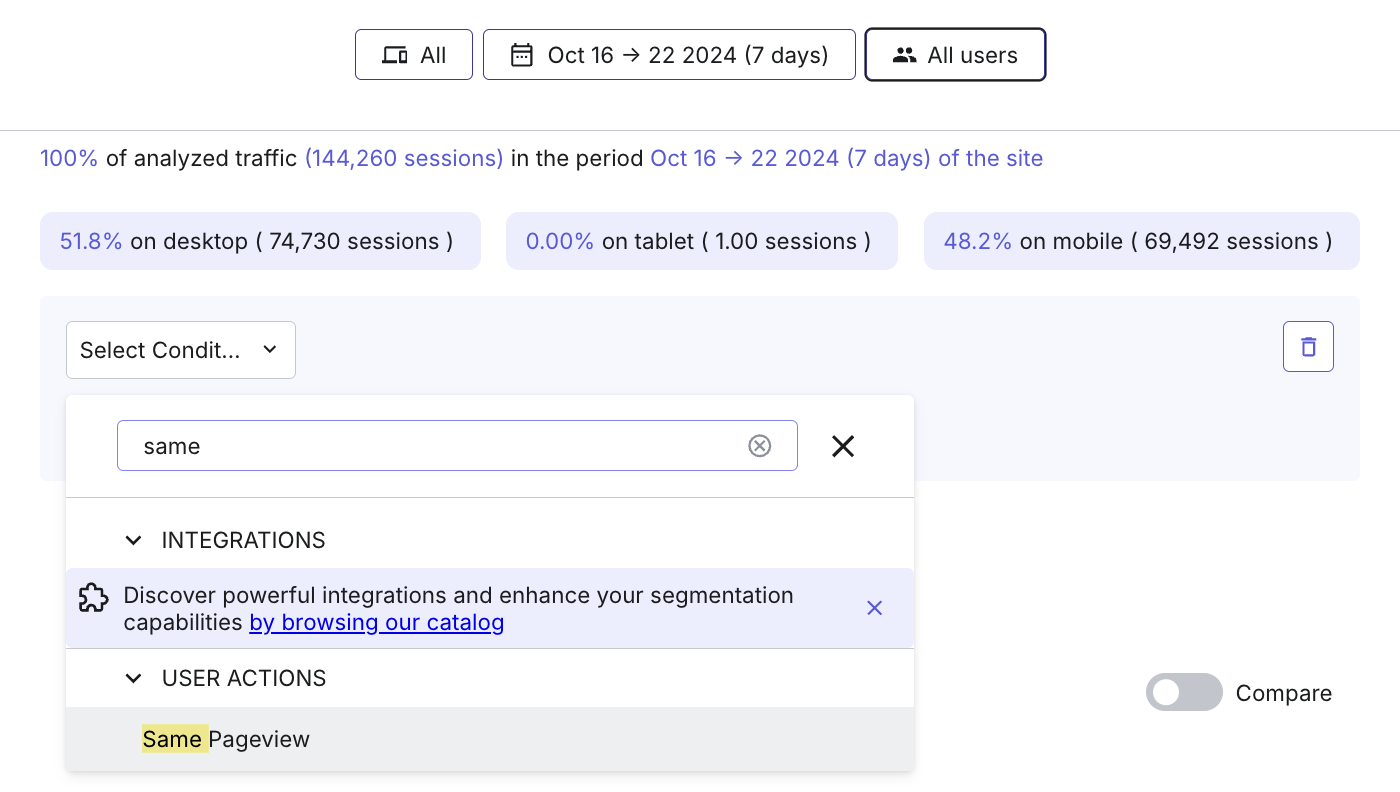
Task: Follow the 'by browsing our catalog' link
Action: pyautogui.click(x=377, y=622)
